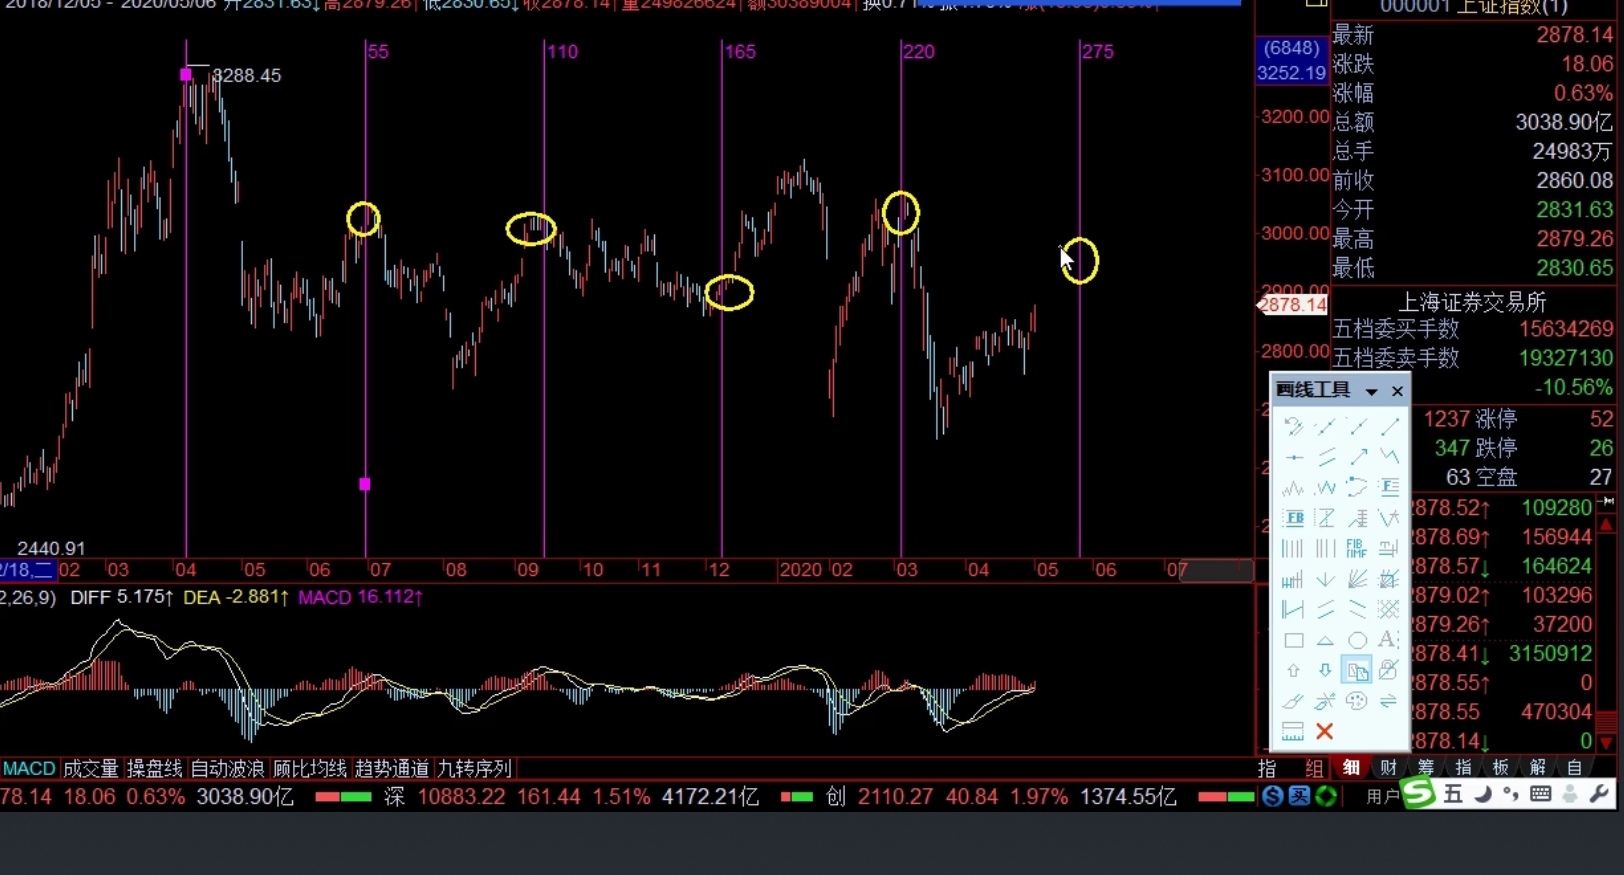
Task: Insert an up arrow marker
Action: point(1293,670)
